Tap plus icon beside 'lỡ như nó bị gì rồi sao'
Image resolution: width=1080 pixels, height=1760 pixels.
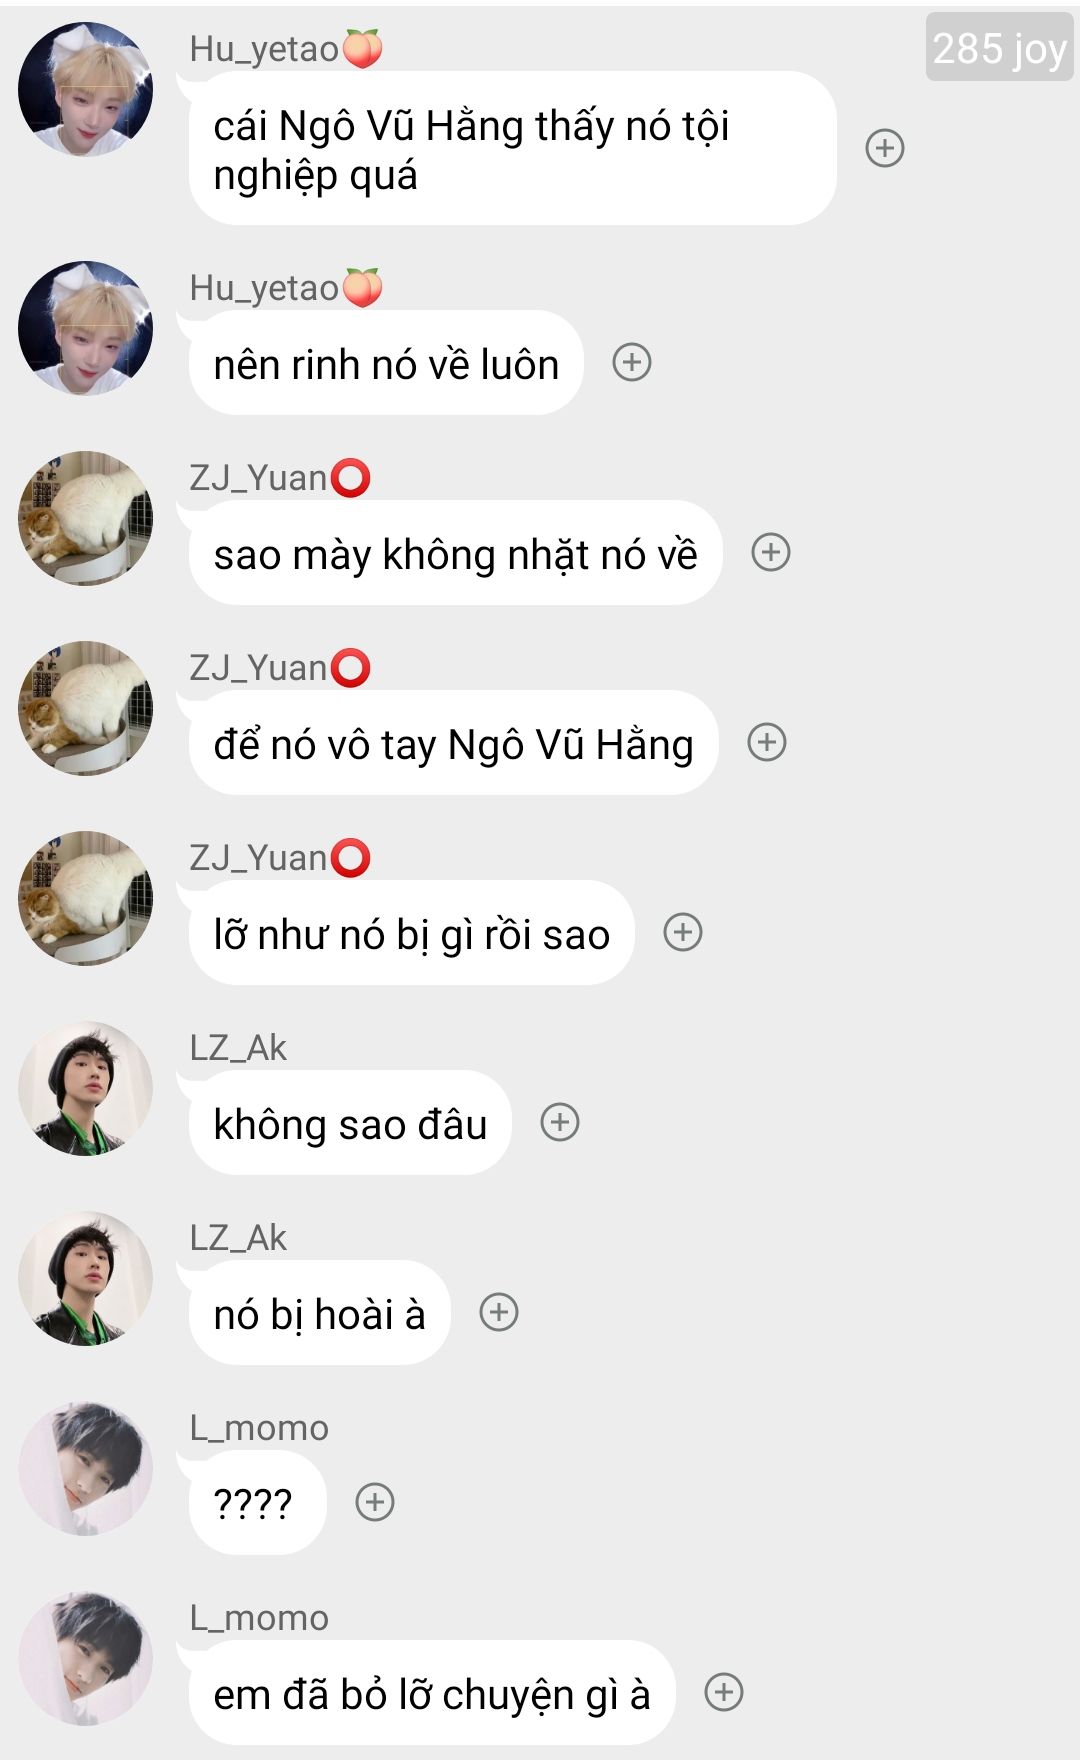point(683,932)
